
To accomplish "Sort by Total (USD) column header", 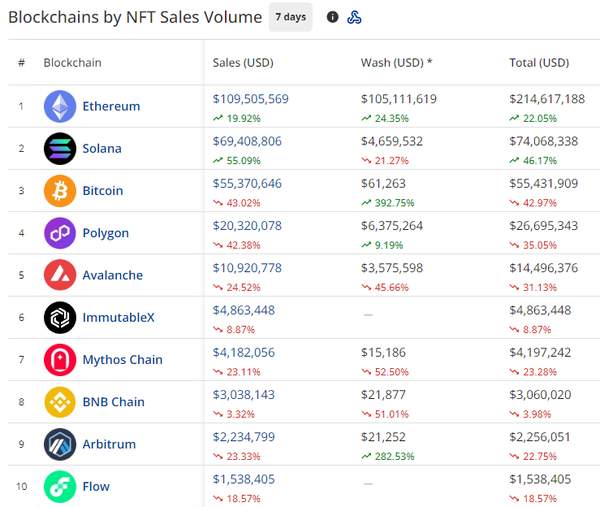I will tap(539, 63).
